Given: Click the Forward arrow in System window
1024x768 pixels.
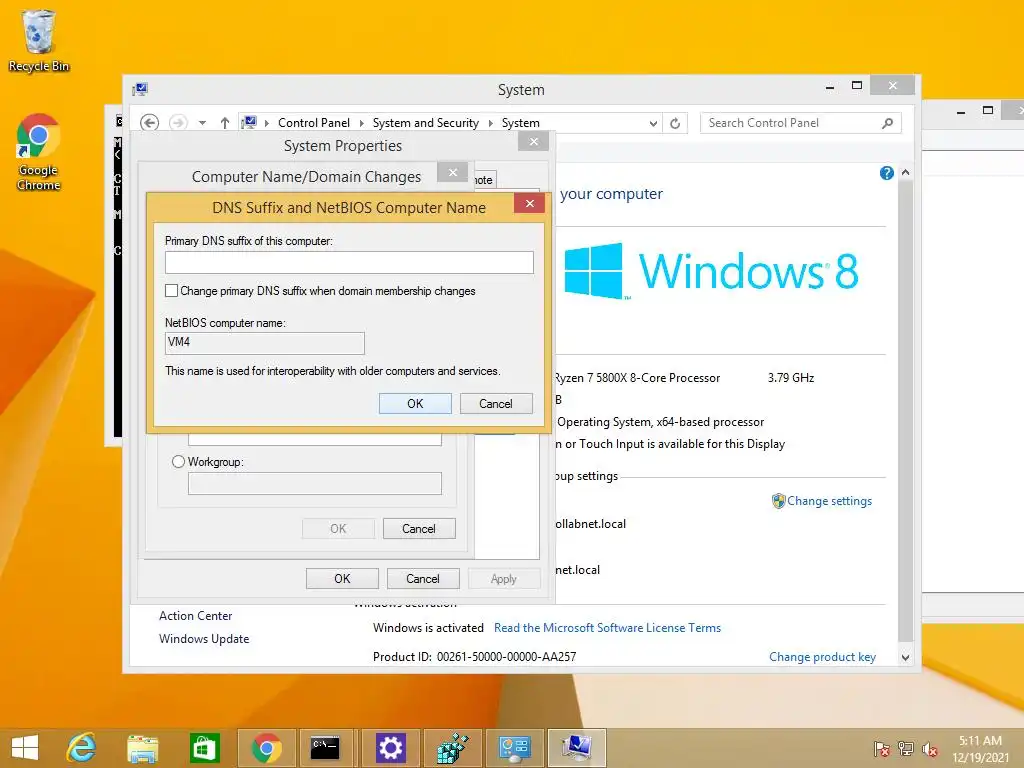Looking at the screenshot, I should coord(178,123).
